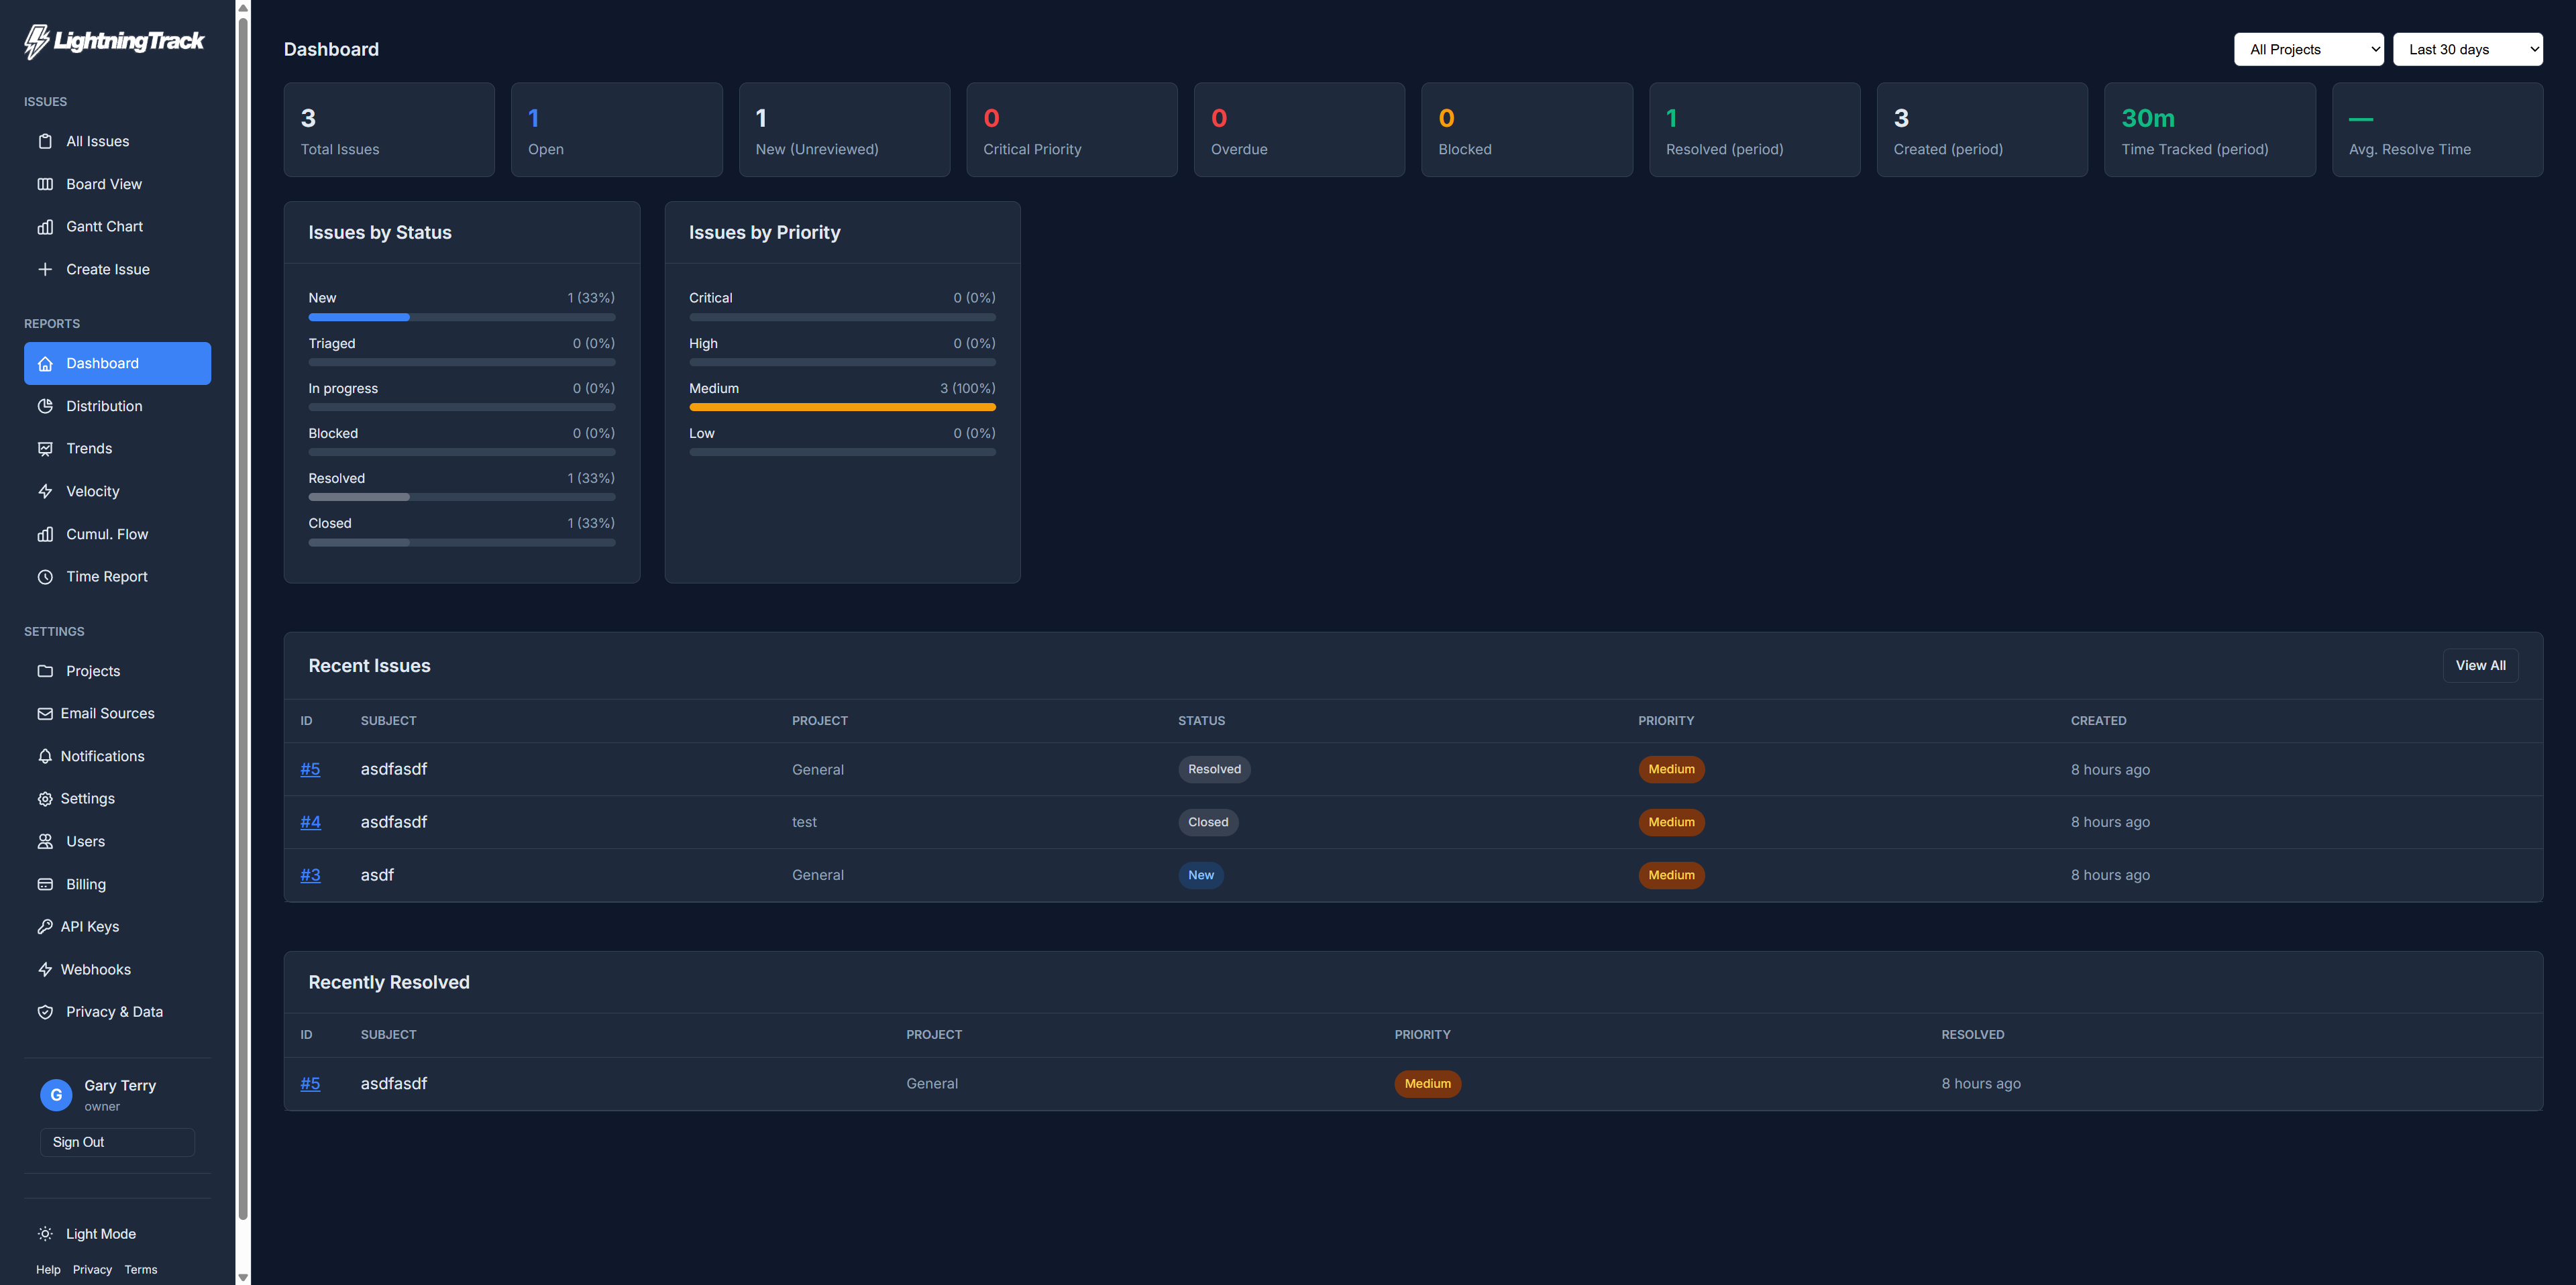
Task: Open the All Projects dropdown
Action: pyautogui.click(x=2308, y=49)
